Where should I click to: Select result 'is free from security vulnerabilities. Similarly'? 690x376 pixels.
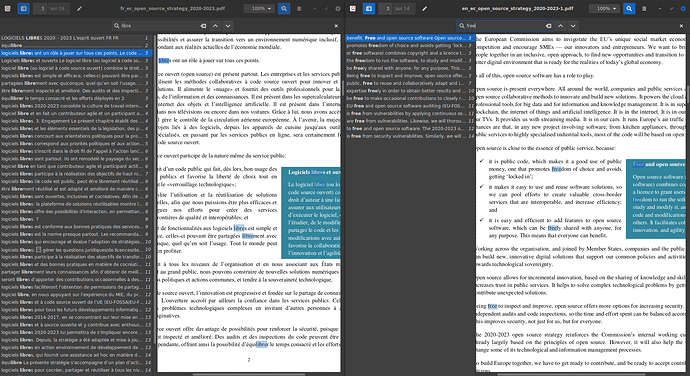409,136
